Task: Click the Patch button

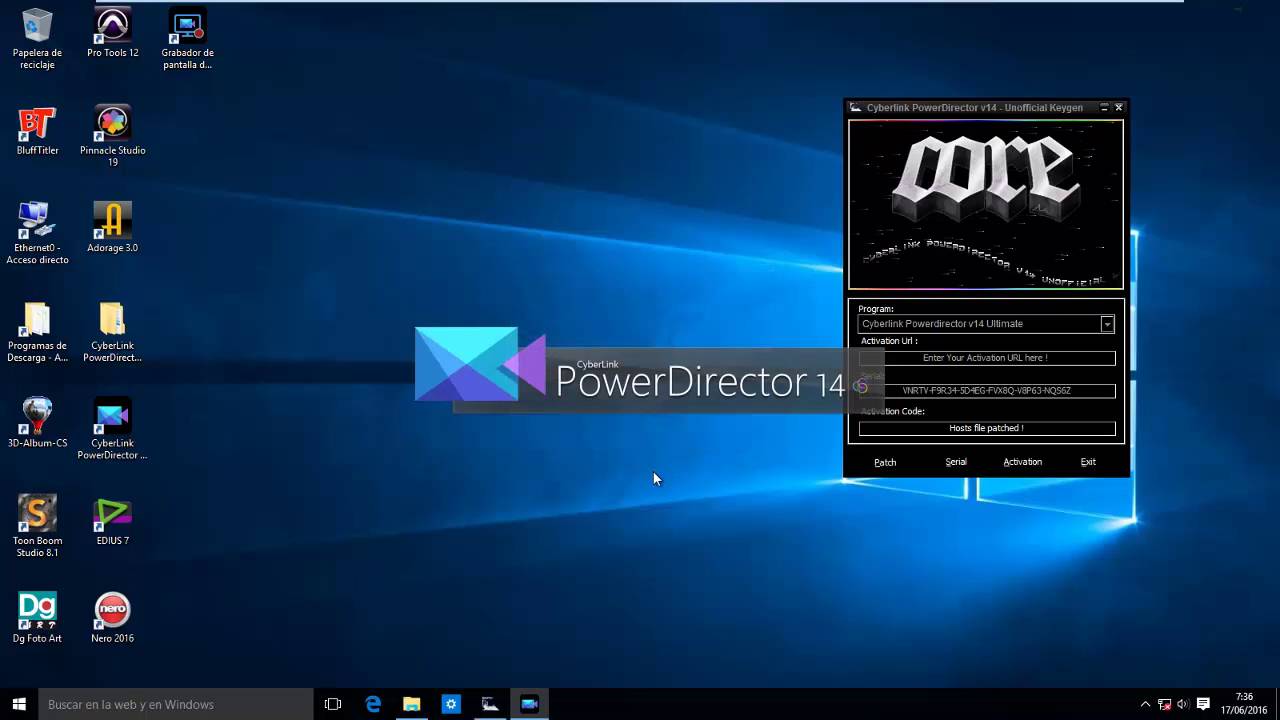Action: [885, 462]
